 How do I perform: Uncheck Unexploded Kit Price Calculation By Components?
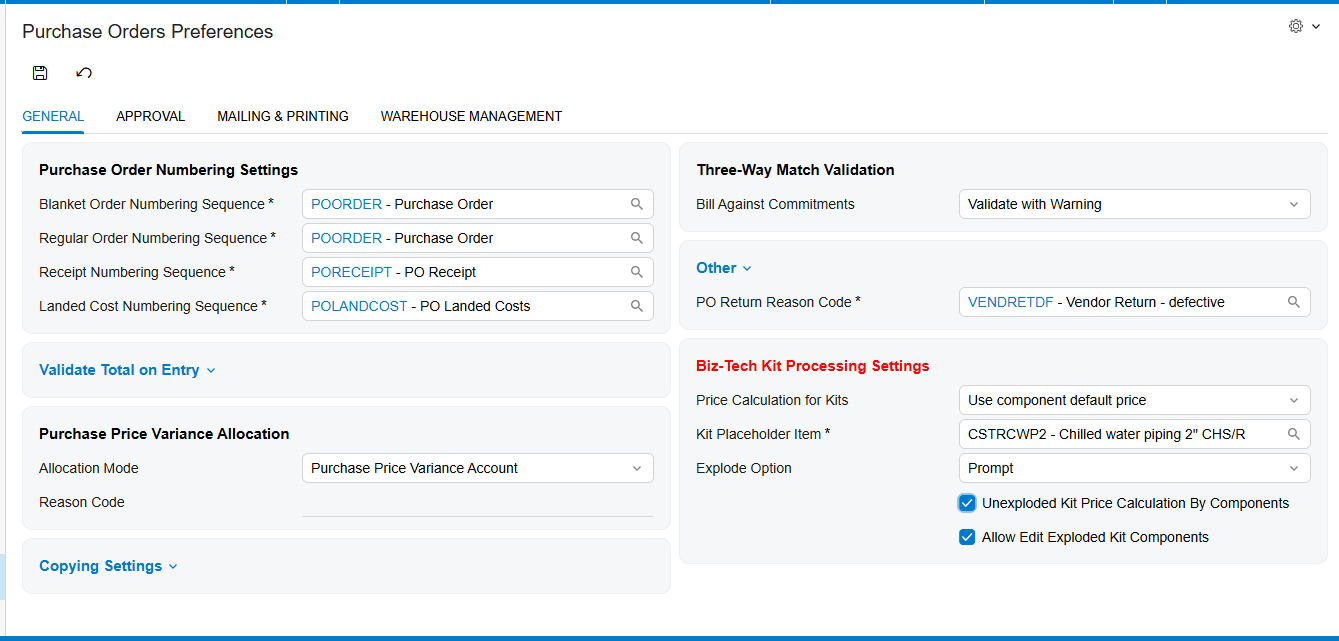[x=967, y=503]
